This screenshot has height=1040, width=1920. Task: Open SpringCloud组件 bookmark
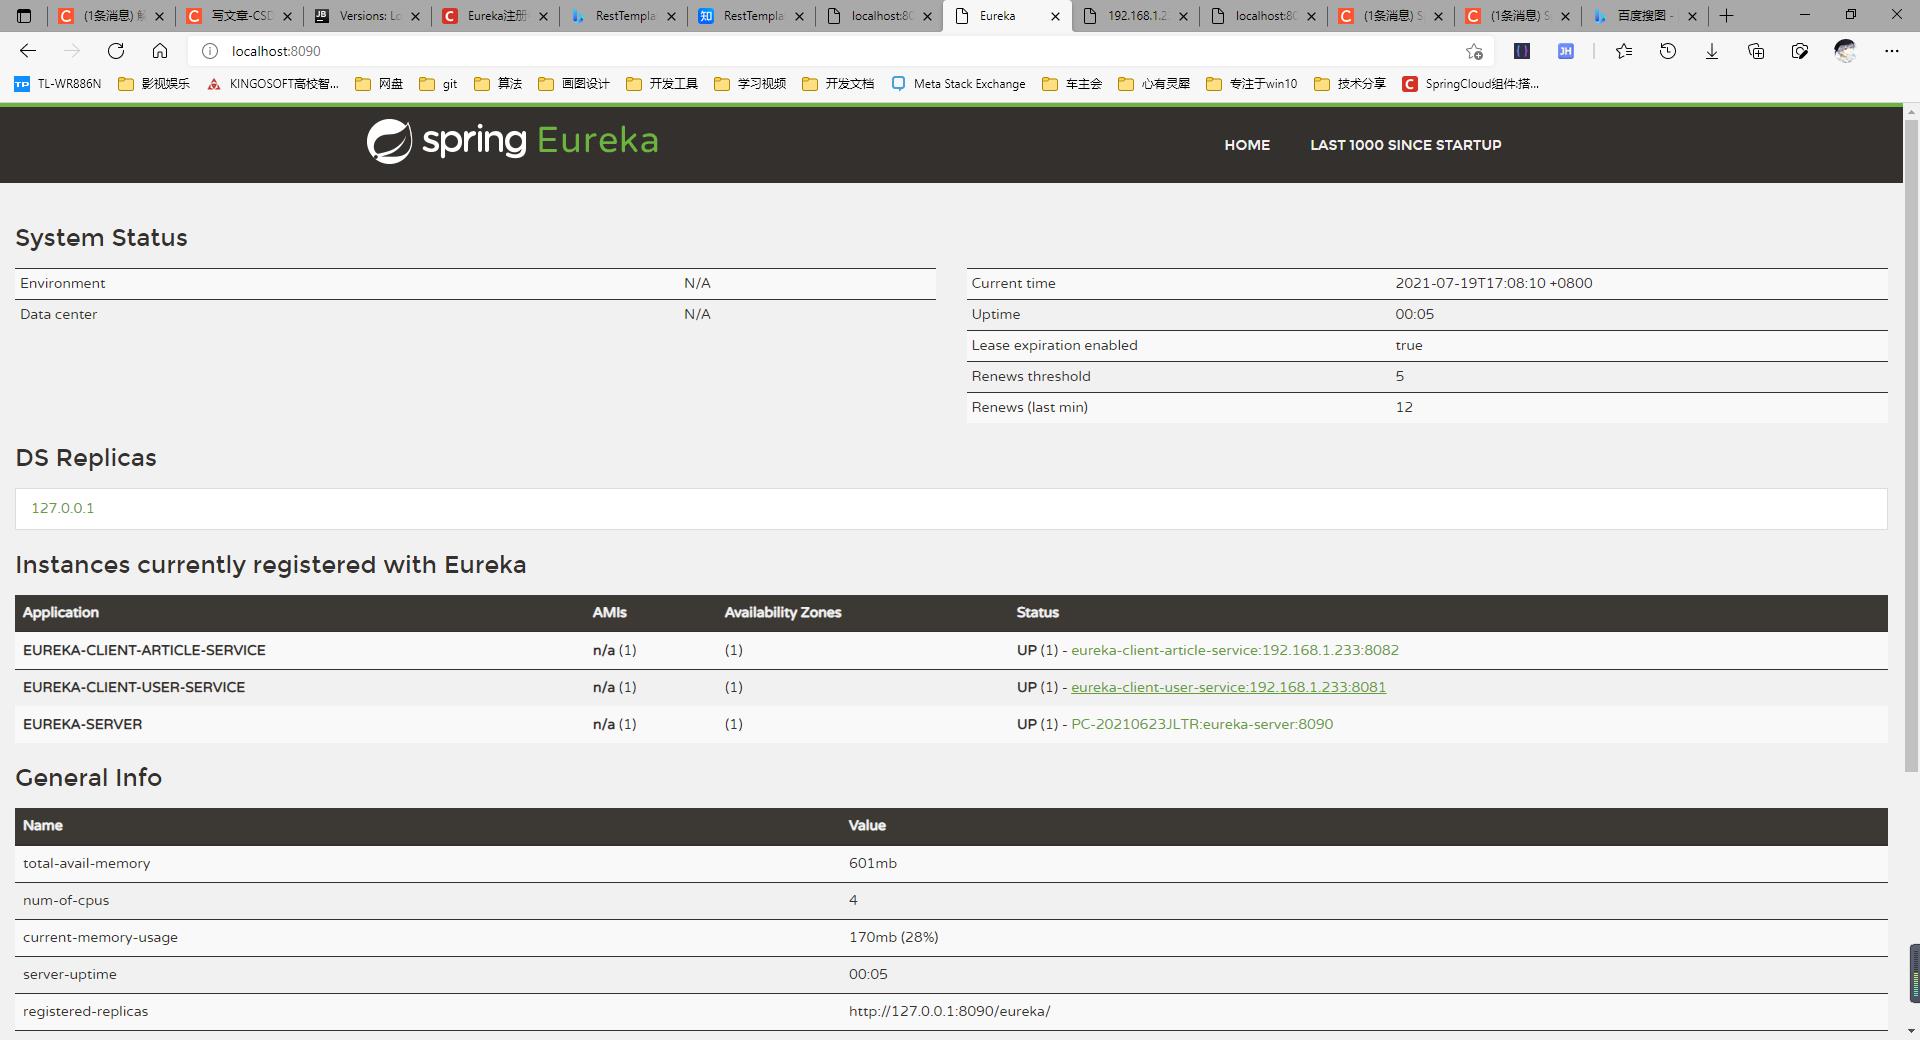pos(1471,84)
